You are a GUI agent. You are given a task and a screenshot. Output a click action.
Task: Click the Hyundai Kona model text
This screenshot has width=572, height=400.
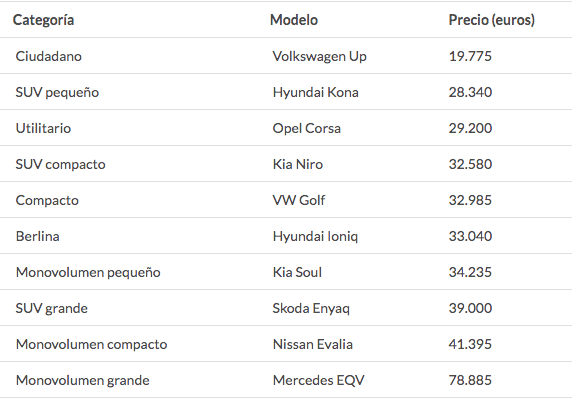pos(316,92)
